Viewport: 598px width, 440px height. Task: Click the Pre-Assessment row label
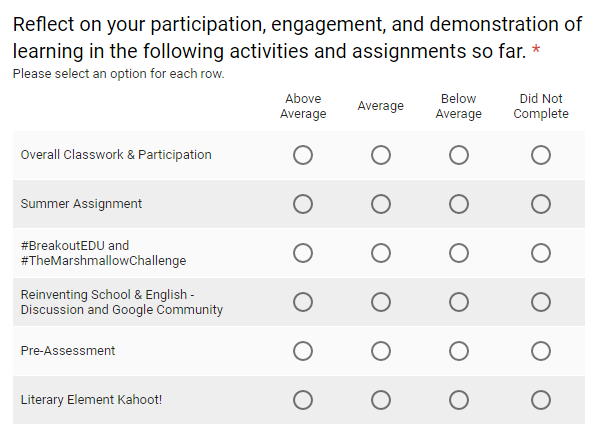click(68, 351)
